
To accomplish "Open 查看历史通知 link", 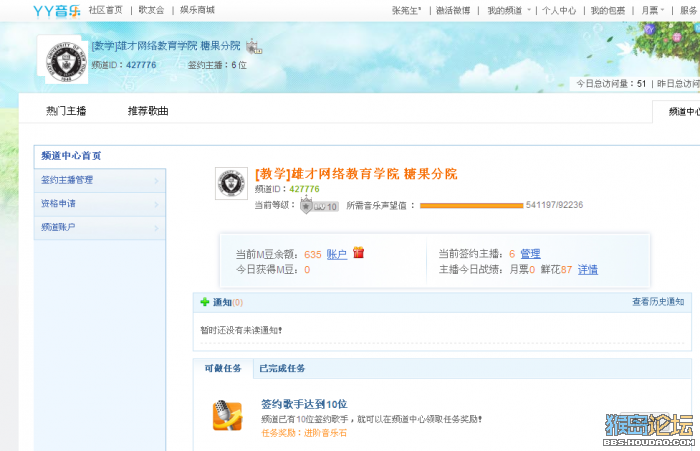I will click(658, 302).
